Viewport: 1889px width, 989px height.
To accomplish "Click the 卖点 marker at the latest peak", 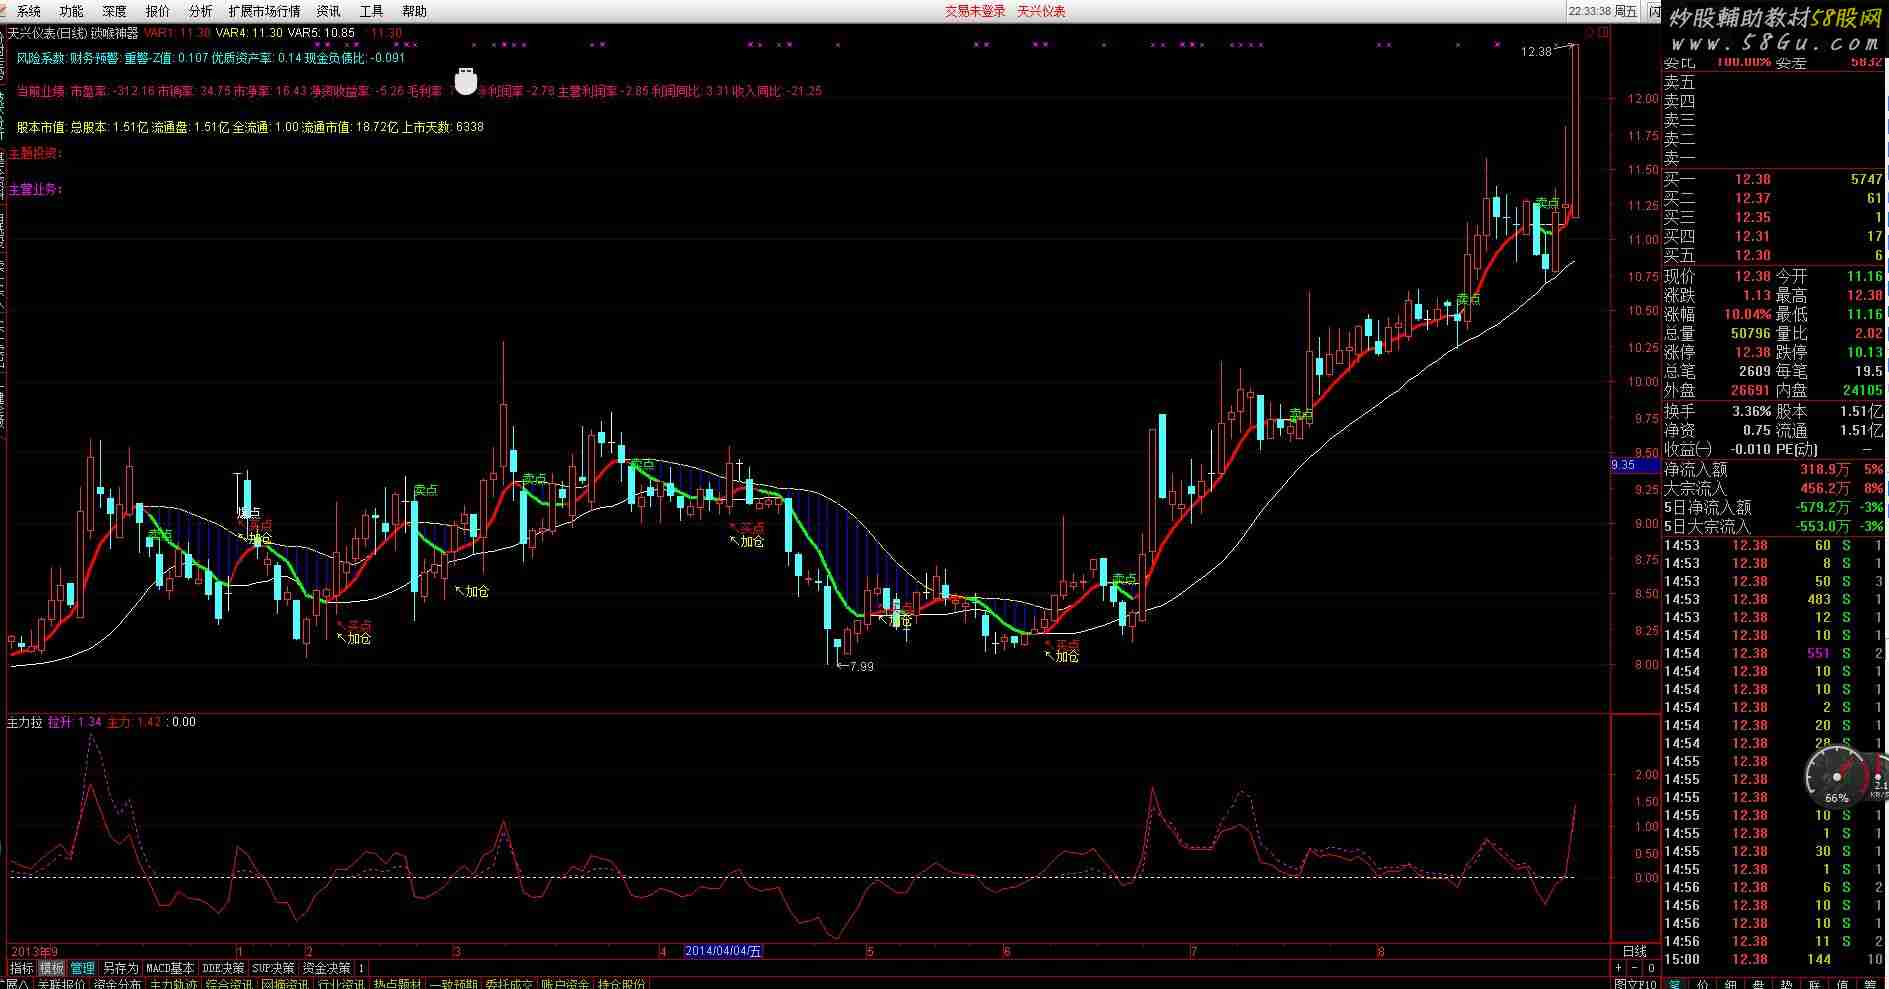I will point(1547,203).
